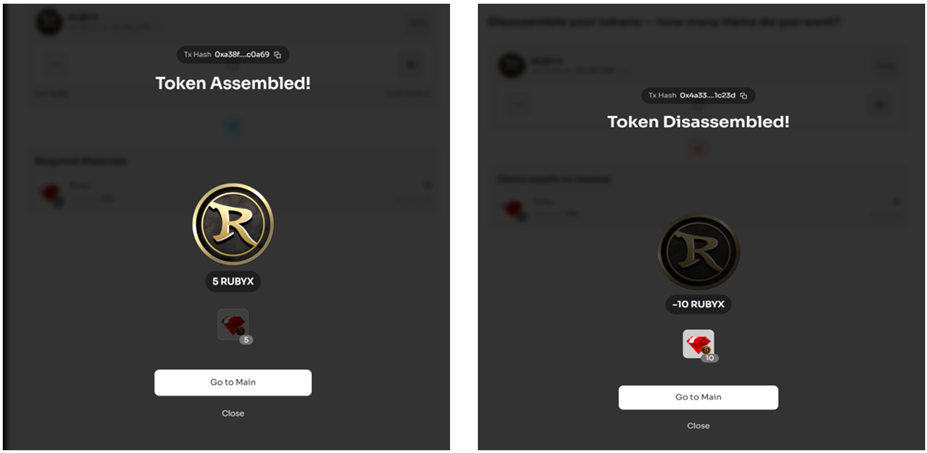Click the dimmed RUBYX avatar behind Disassembled dialog
Screen dimensions: 927x453
[x=513, y=65]
